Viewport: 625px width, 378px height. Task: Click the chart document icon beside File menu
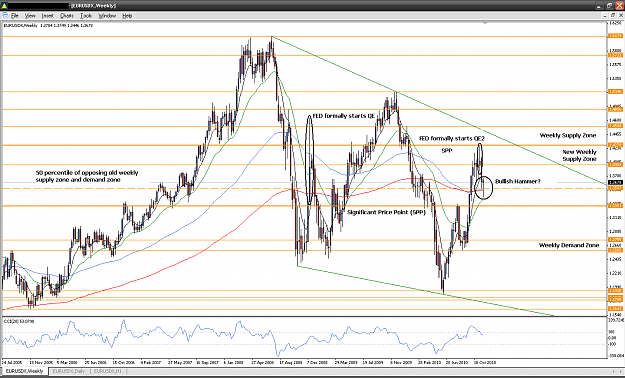coord(5,16)
